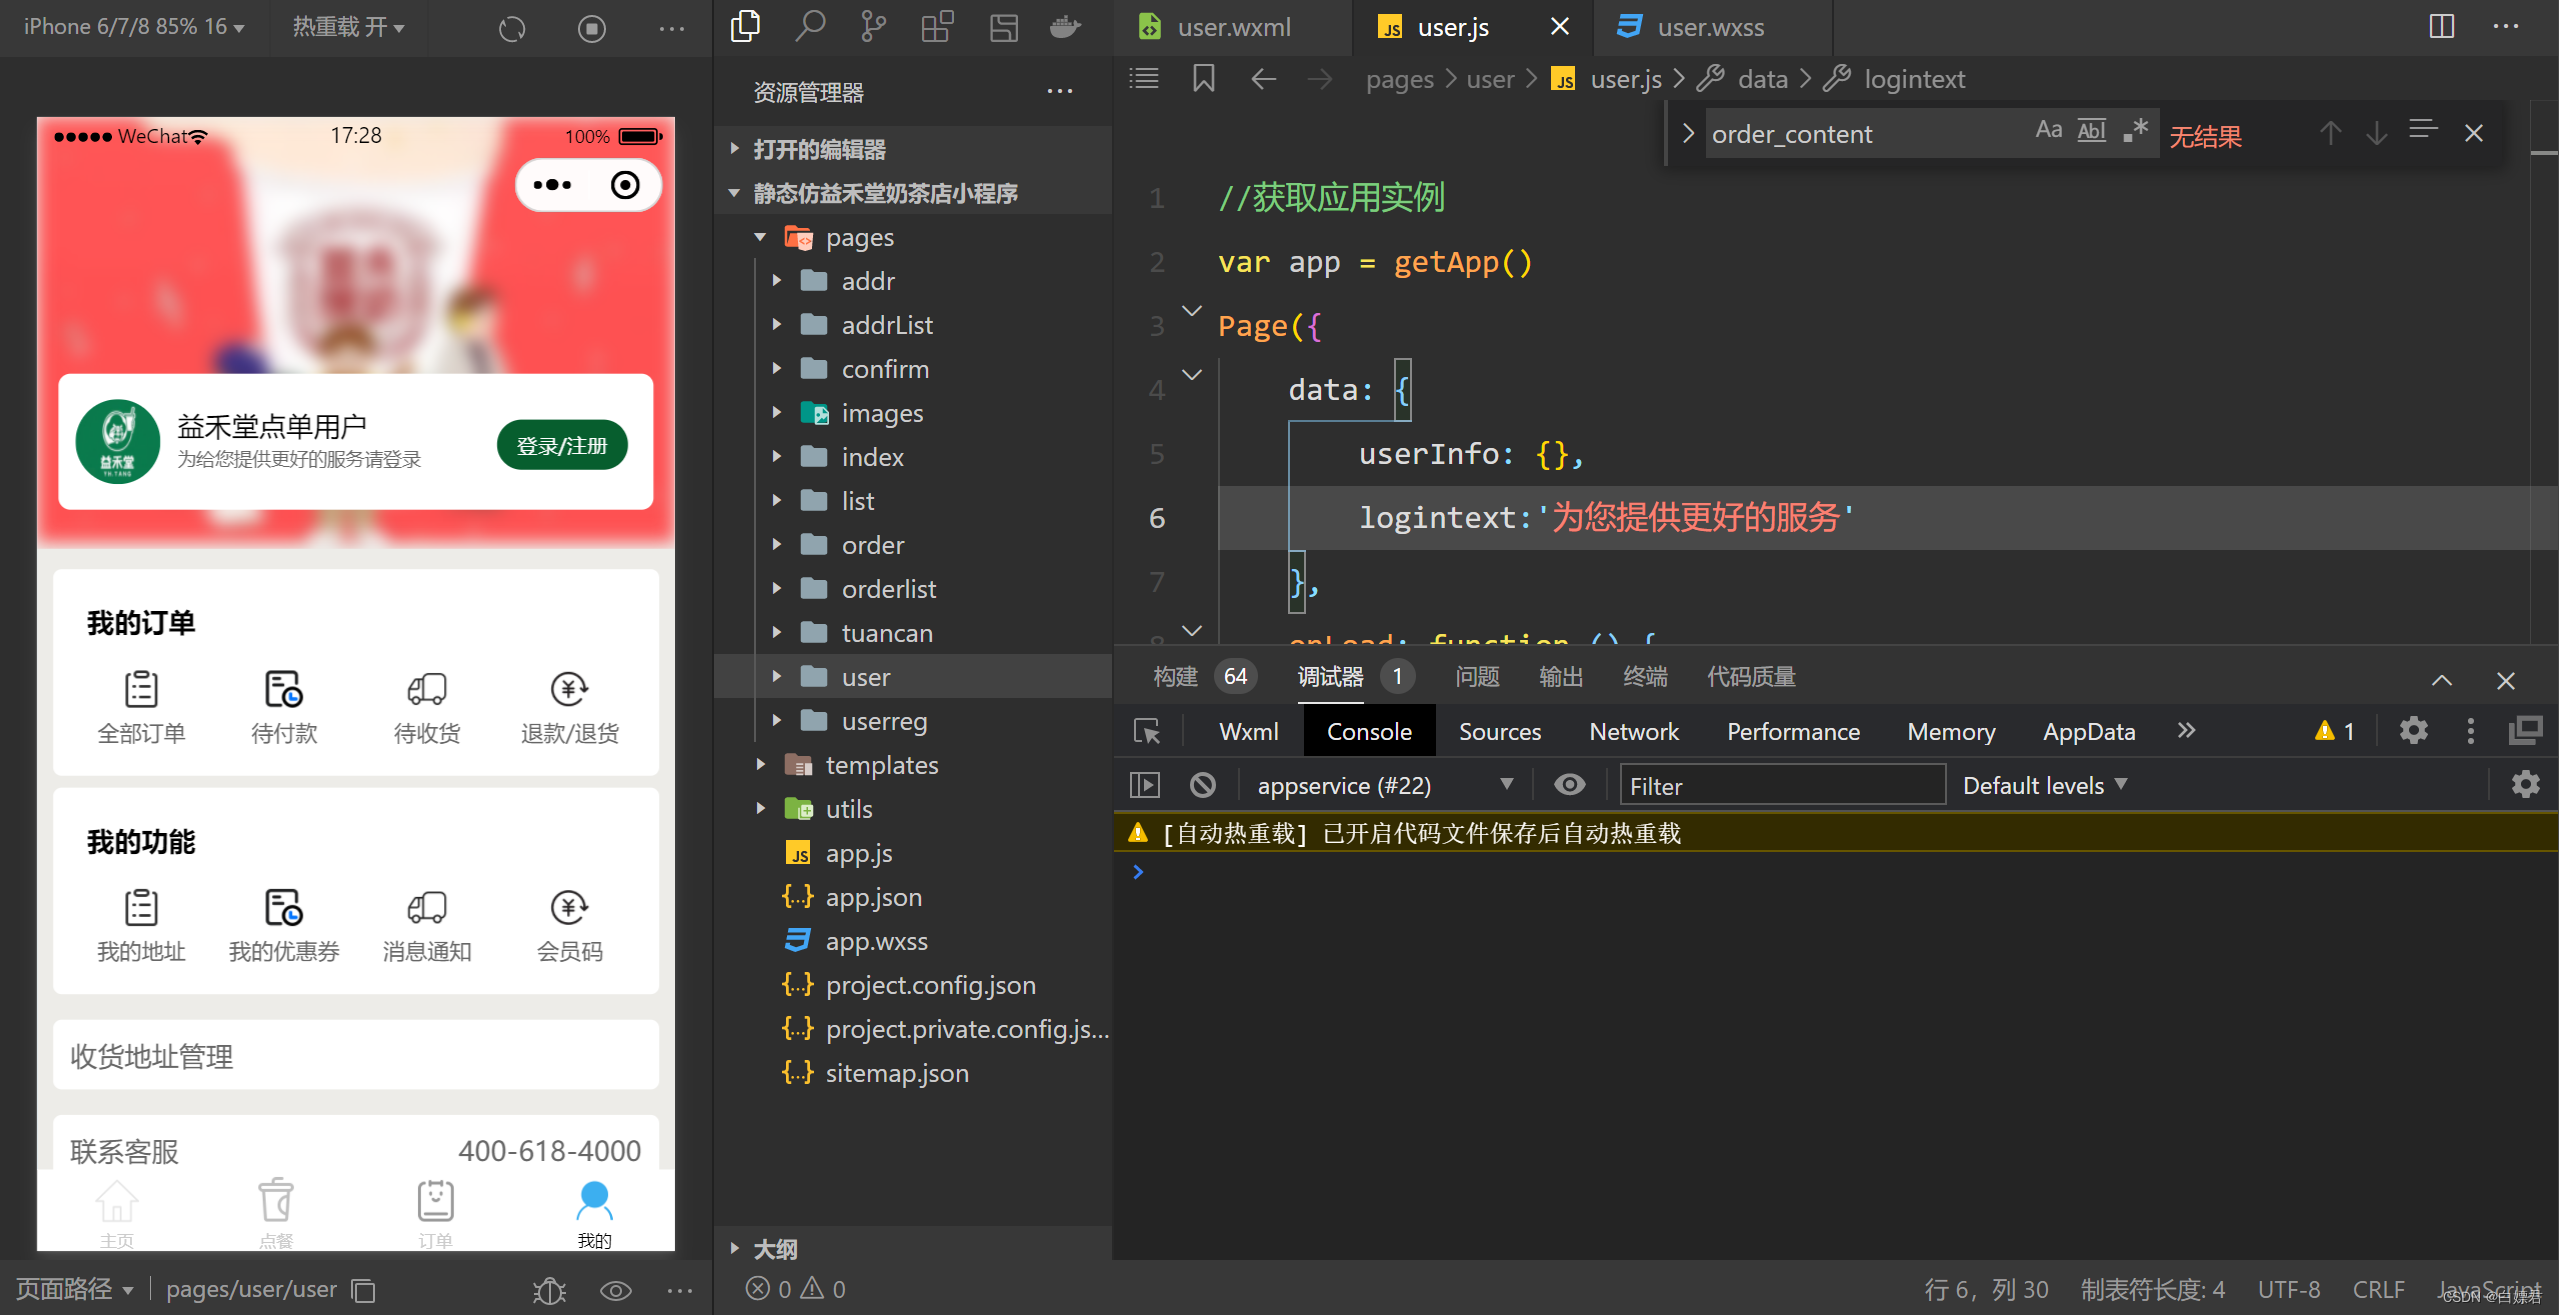The width and height of the screenshot is (2559, 1315).
Task: Open the Sources devtools tab
Action: pyautogui.click(x=1499, y=731)
